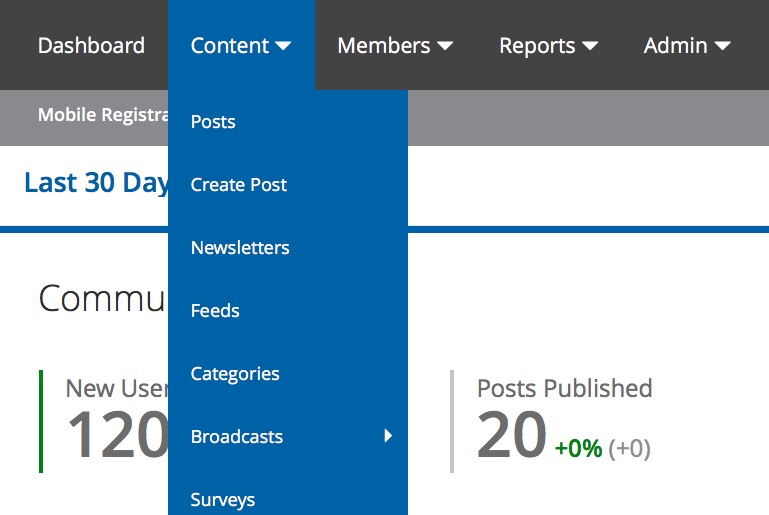This screenshot has height=515, width=769.
Task: Collapse the Content dropdown menu
Action: coord(241,45)
